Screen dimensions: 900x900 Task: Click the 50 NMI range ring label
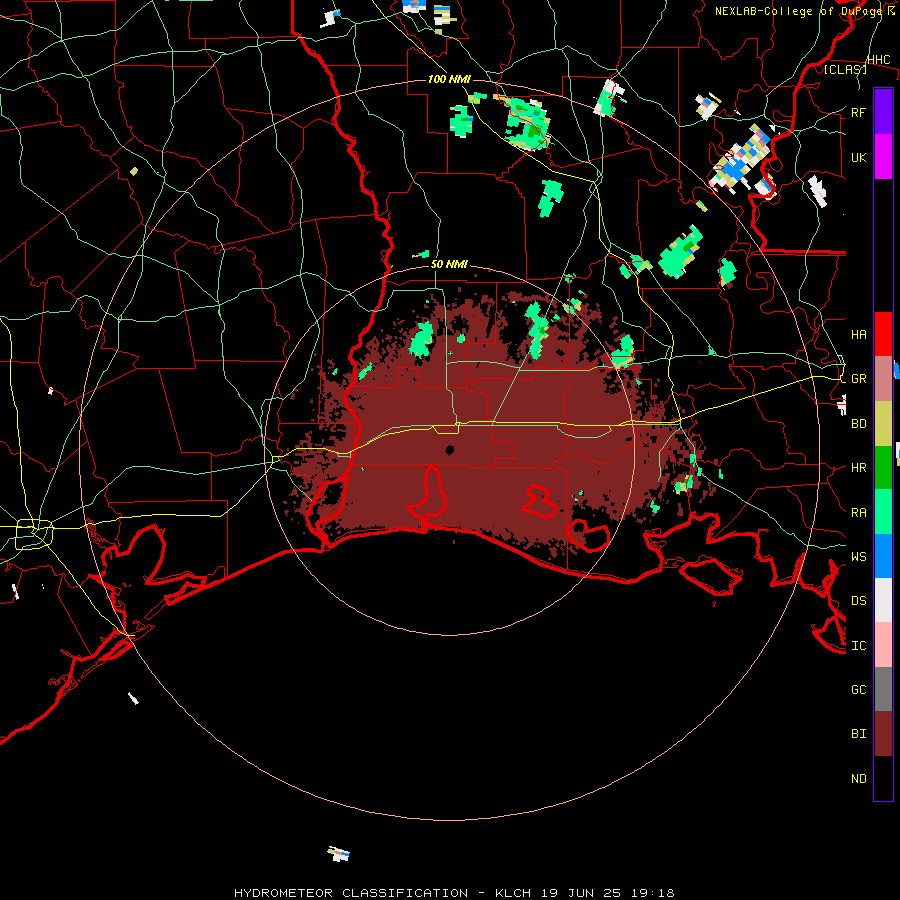click(449, 264)
